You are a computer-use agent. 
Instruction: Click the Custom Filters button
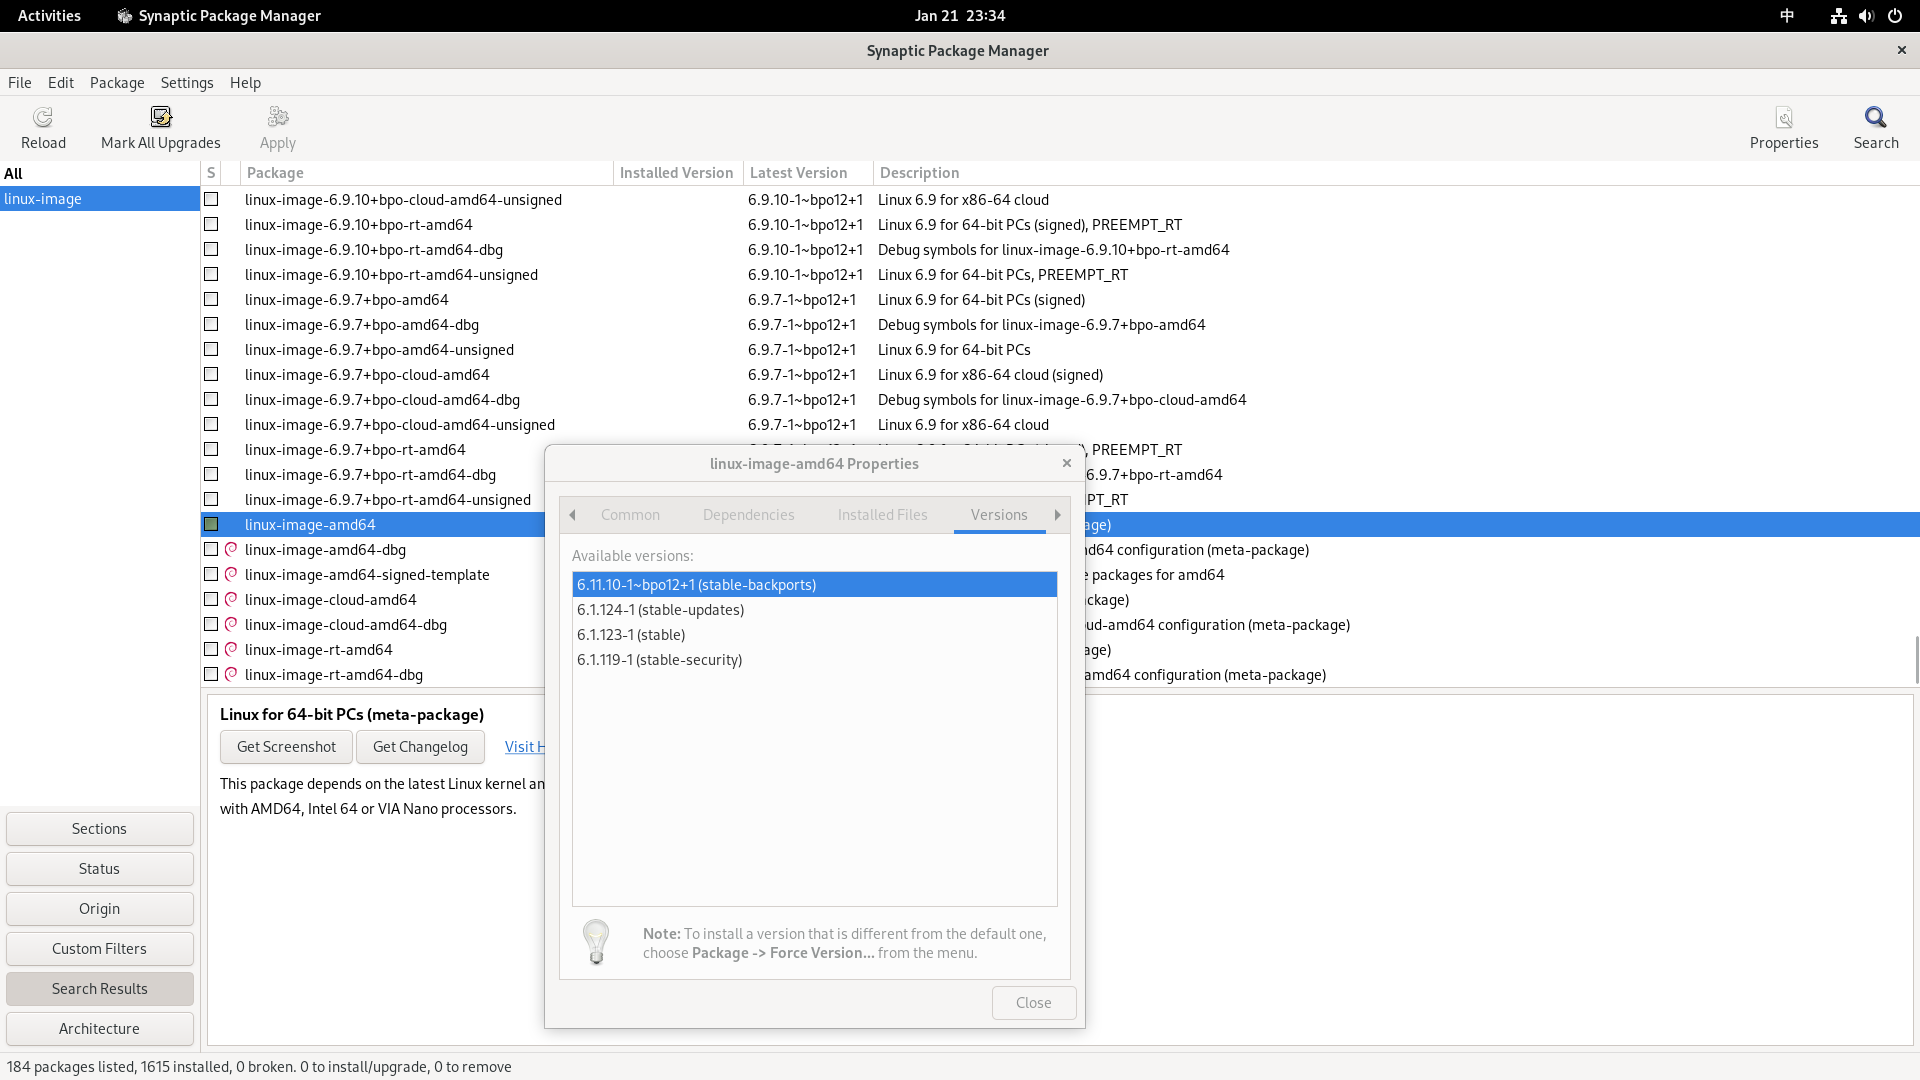[99, 949]
